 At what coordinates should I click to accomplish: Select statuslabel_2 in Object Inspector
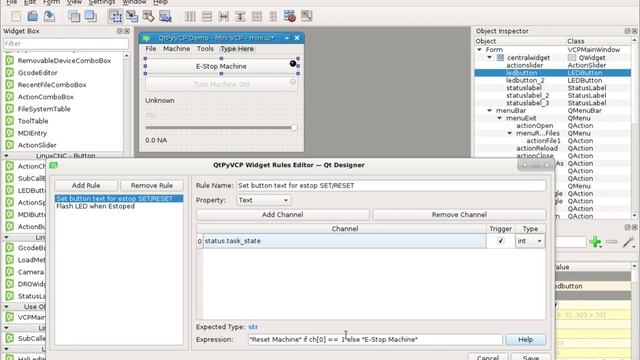(528, 96)
